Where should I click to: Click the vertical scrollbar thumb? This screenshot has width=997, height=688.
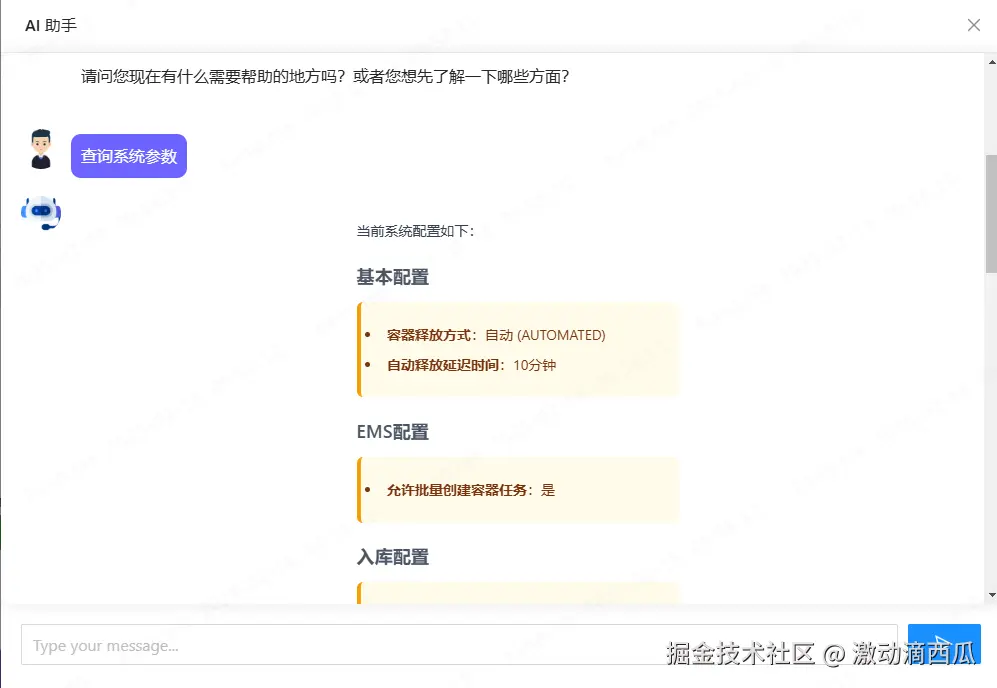[x=991, y=214]
